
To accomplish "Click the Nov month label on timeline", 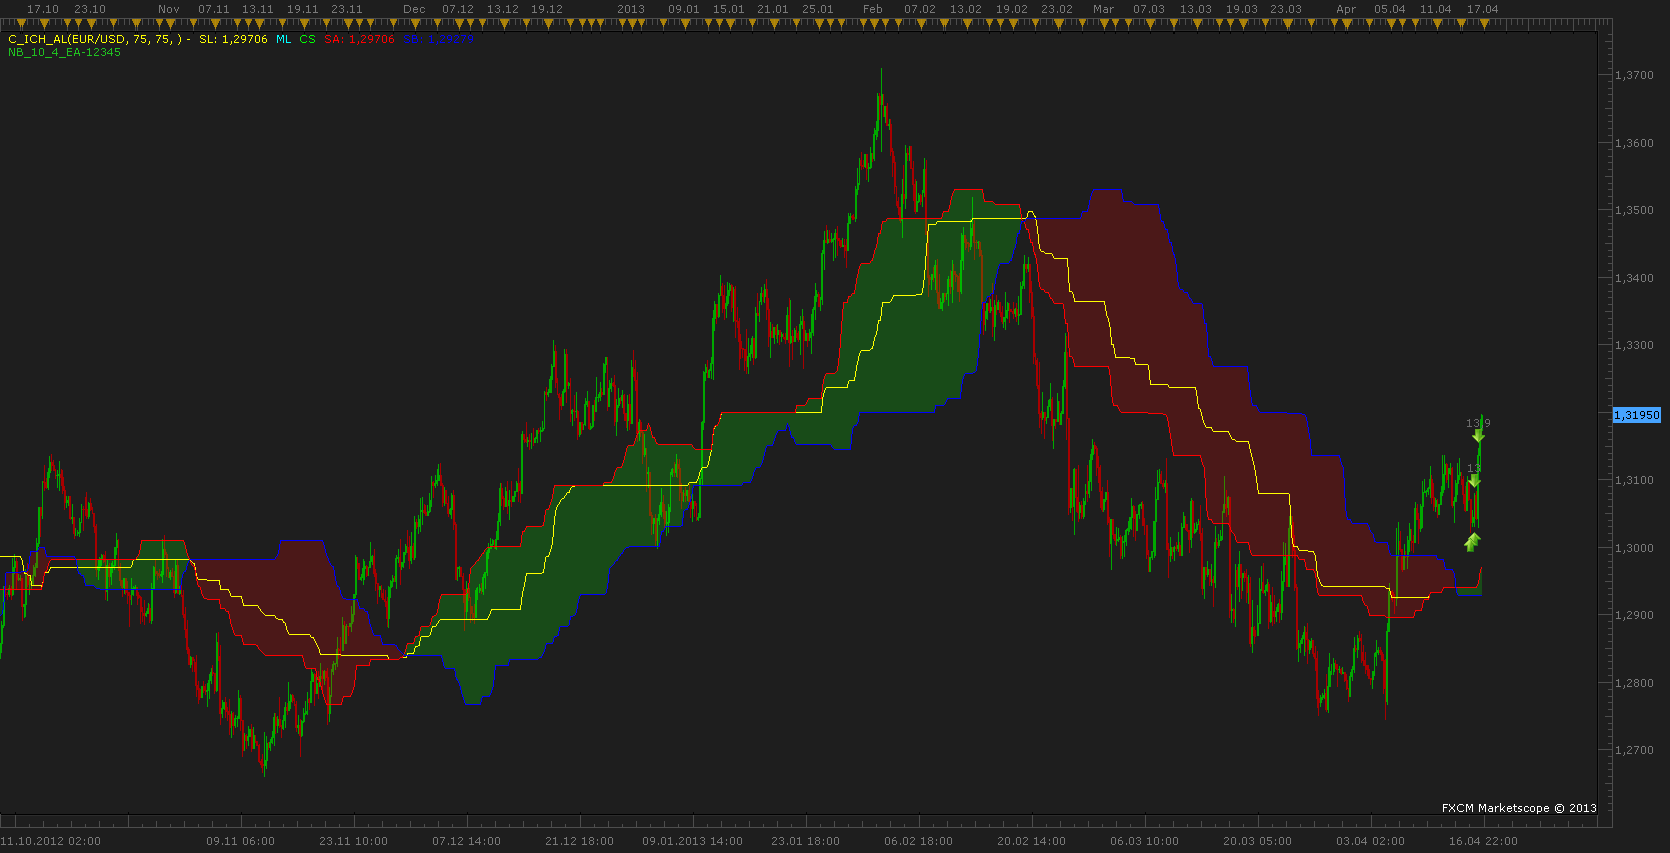I will tap(169, 9).
